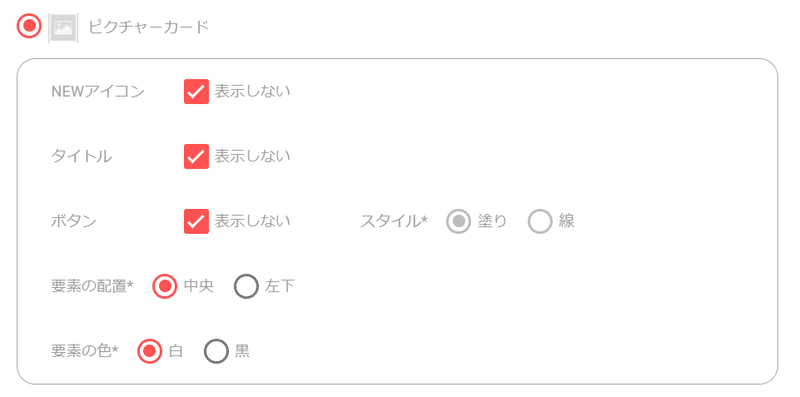Select the ピクチャーカード radio button circle
The height and width of the screenshot is (397, 800).
click(29, 26)
